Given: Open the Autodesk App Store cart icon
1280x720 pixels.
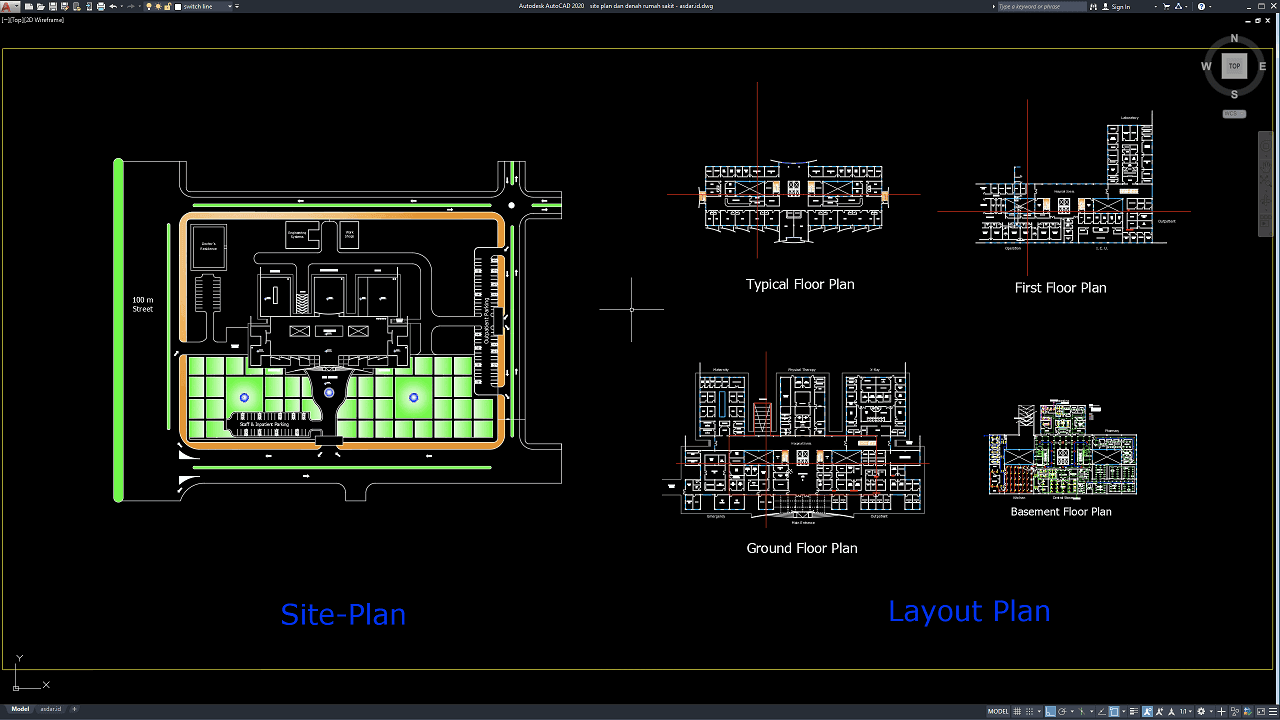Looking at the screenshot, I should 1166,6.
